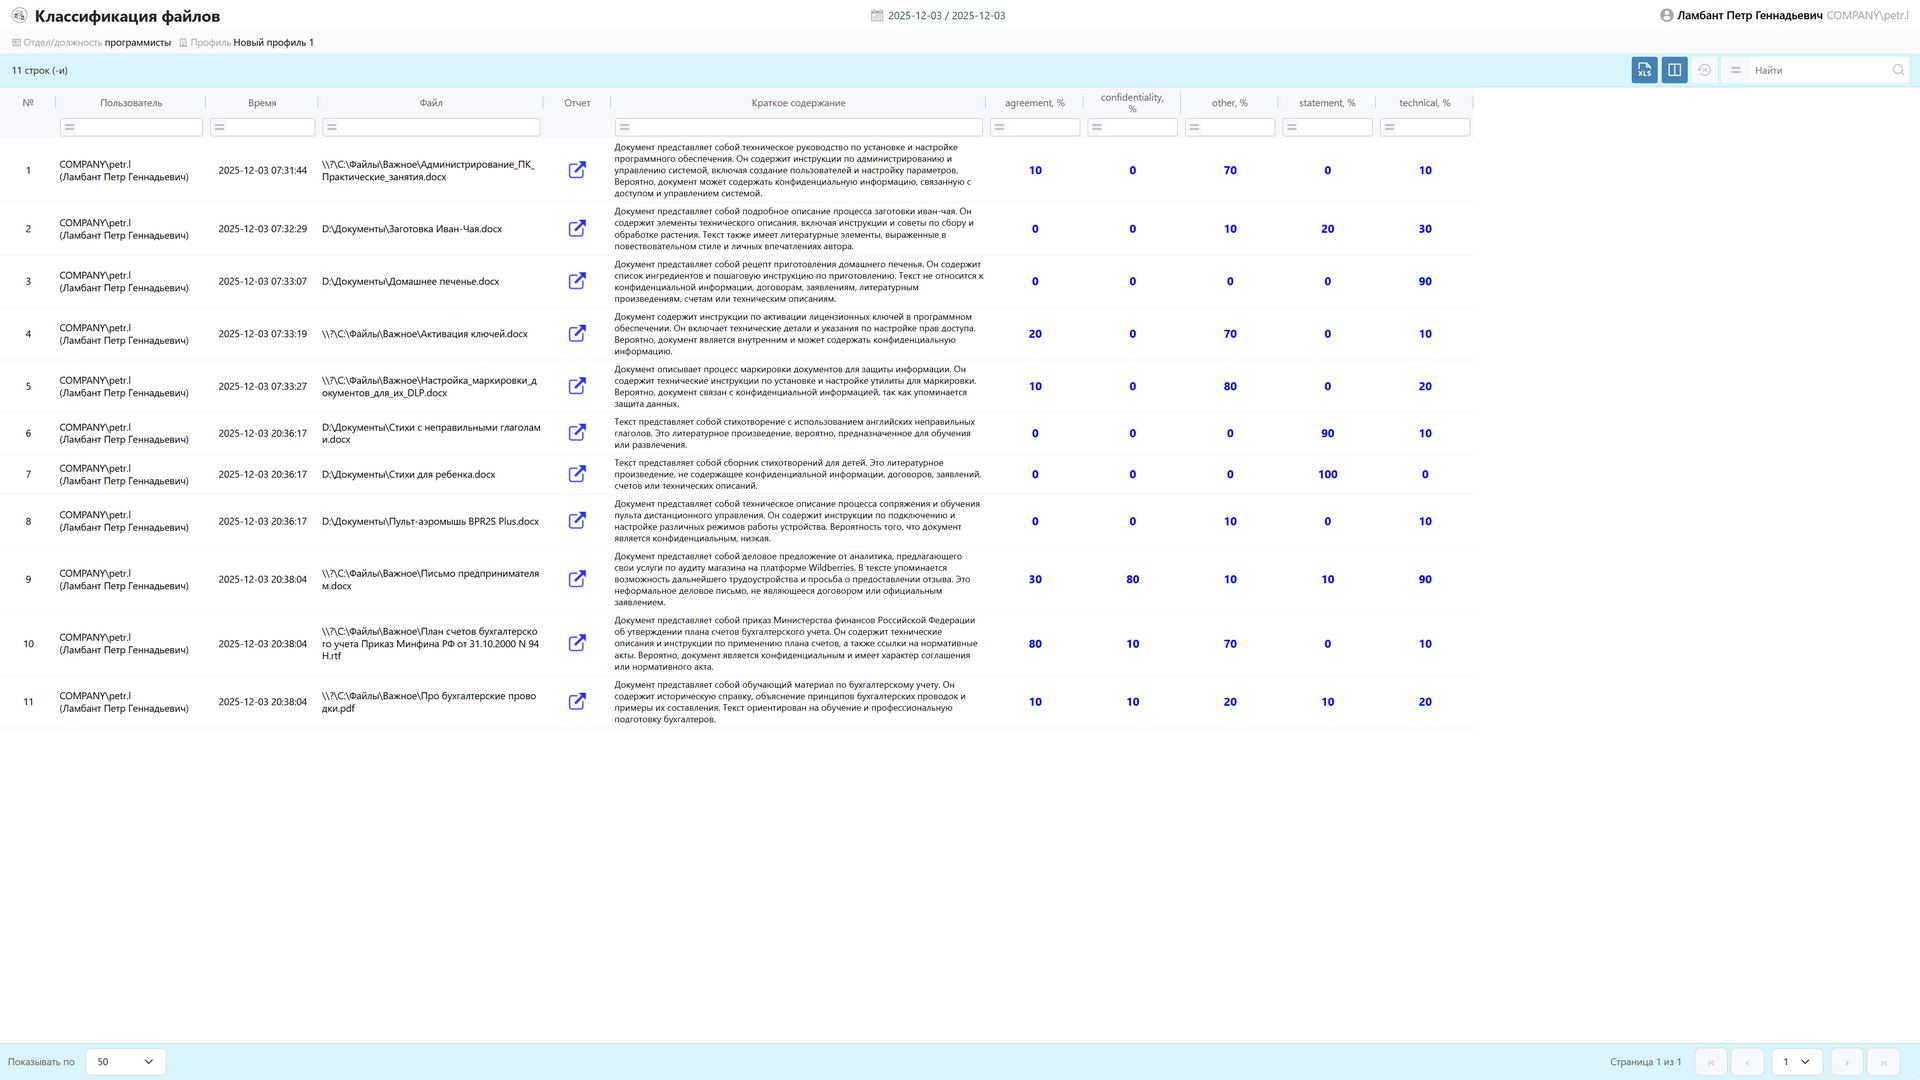The height and width of the screenshot is (1080, 1920).
Task: Export the table to XLS
Action: [x=1644, y=70]
